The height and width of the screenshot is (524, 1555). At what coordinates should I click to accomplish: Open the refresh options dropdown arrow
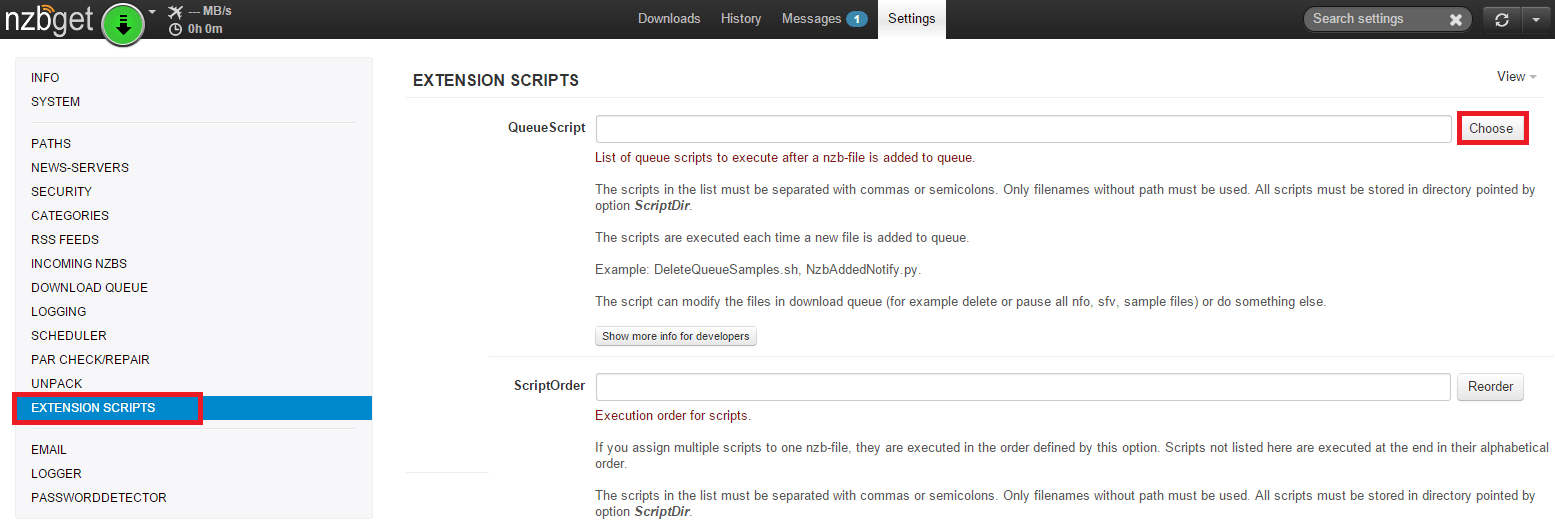tap(1535, 19)
